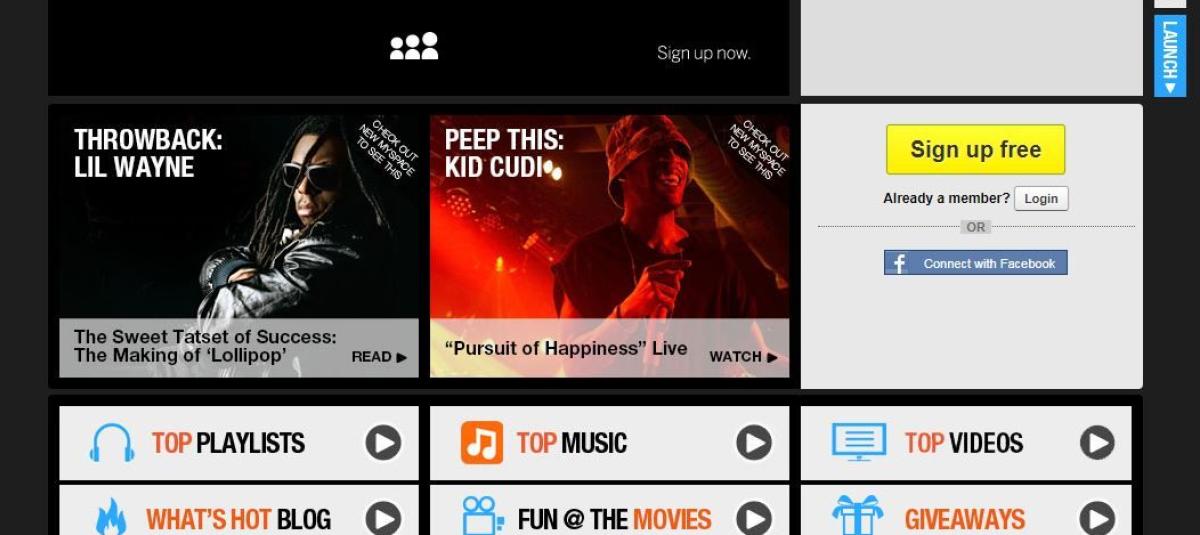1200x535 pixels.
Task: Expand the blue LAUNCH side tab
Action: (1170, 56)
